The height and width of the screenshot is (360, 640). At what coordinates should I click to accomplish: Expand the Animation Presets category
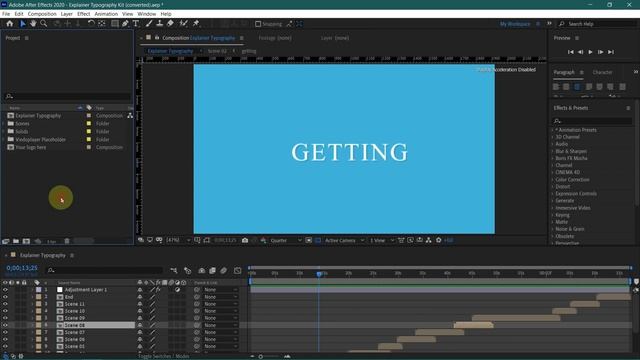[553, 130]
